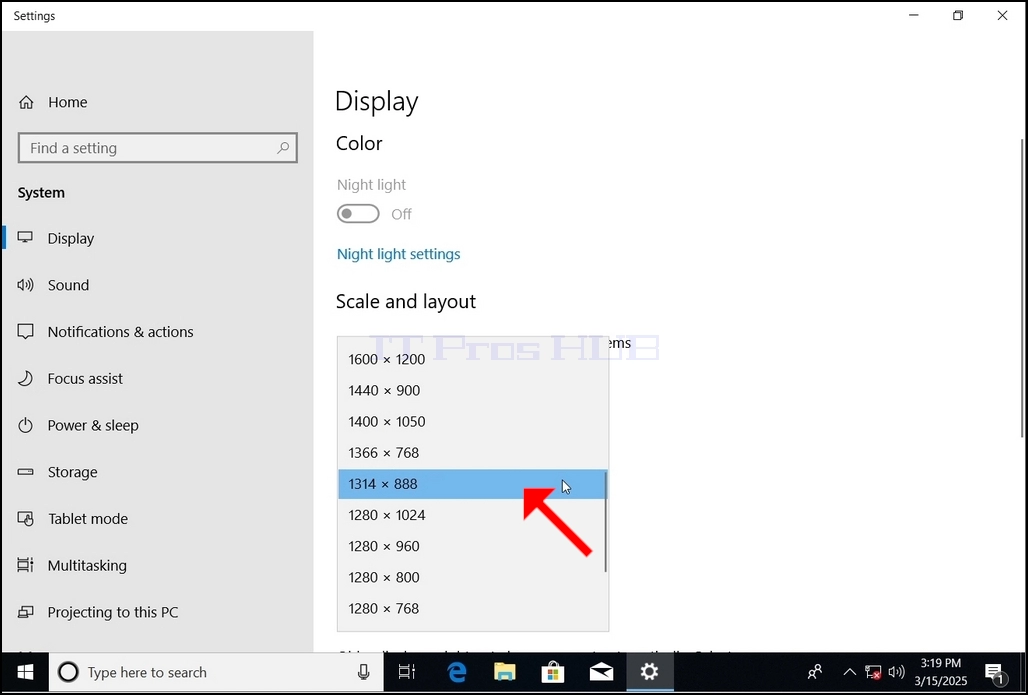Open Night light settings link
1028x695 pixels.
399,254
